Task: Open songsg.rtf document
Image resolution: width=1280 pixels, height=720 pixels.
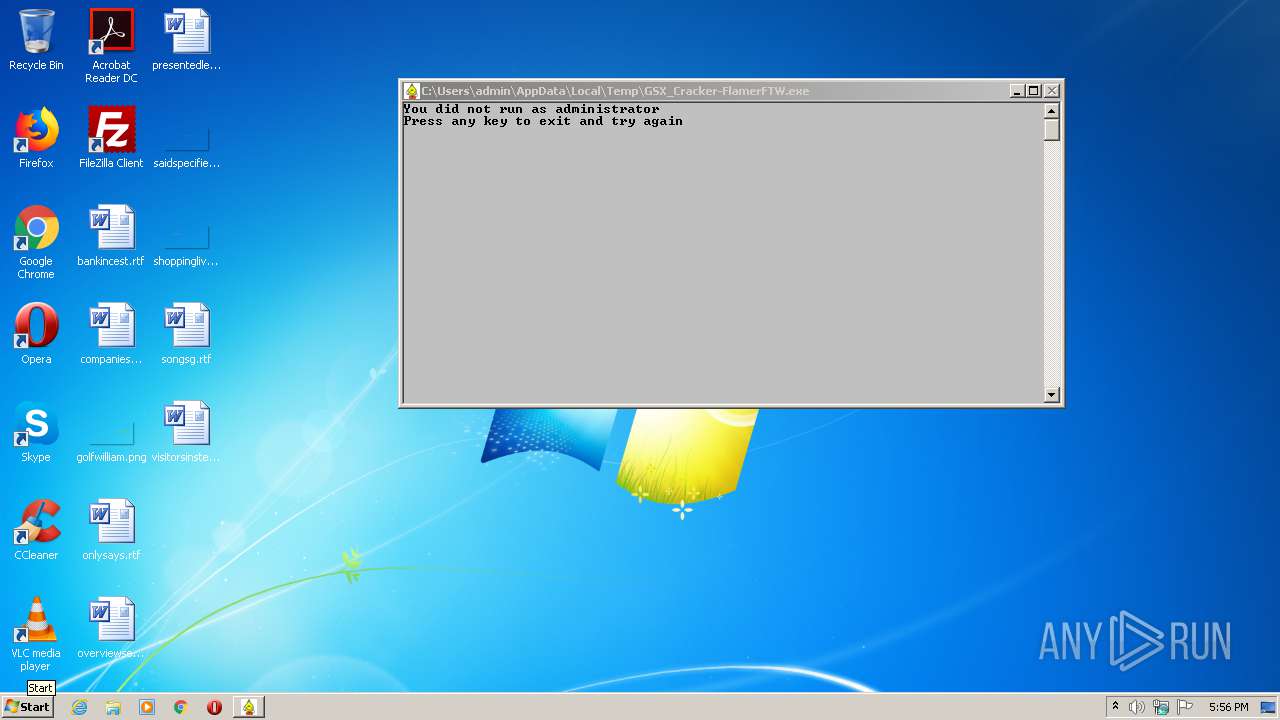Action: pos(186,334)
